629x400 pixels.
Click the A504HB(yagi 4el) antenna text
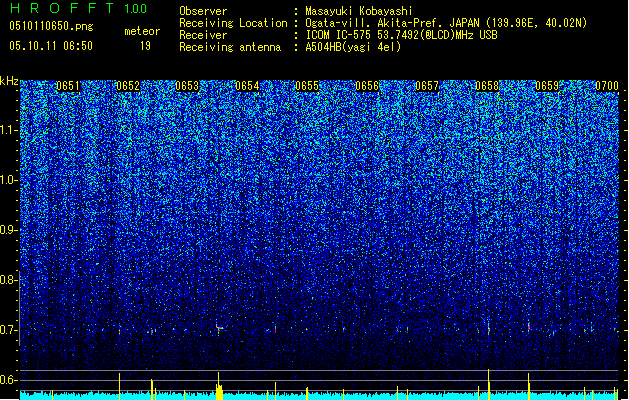[353, 47]
